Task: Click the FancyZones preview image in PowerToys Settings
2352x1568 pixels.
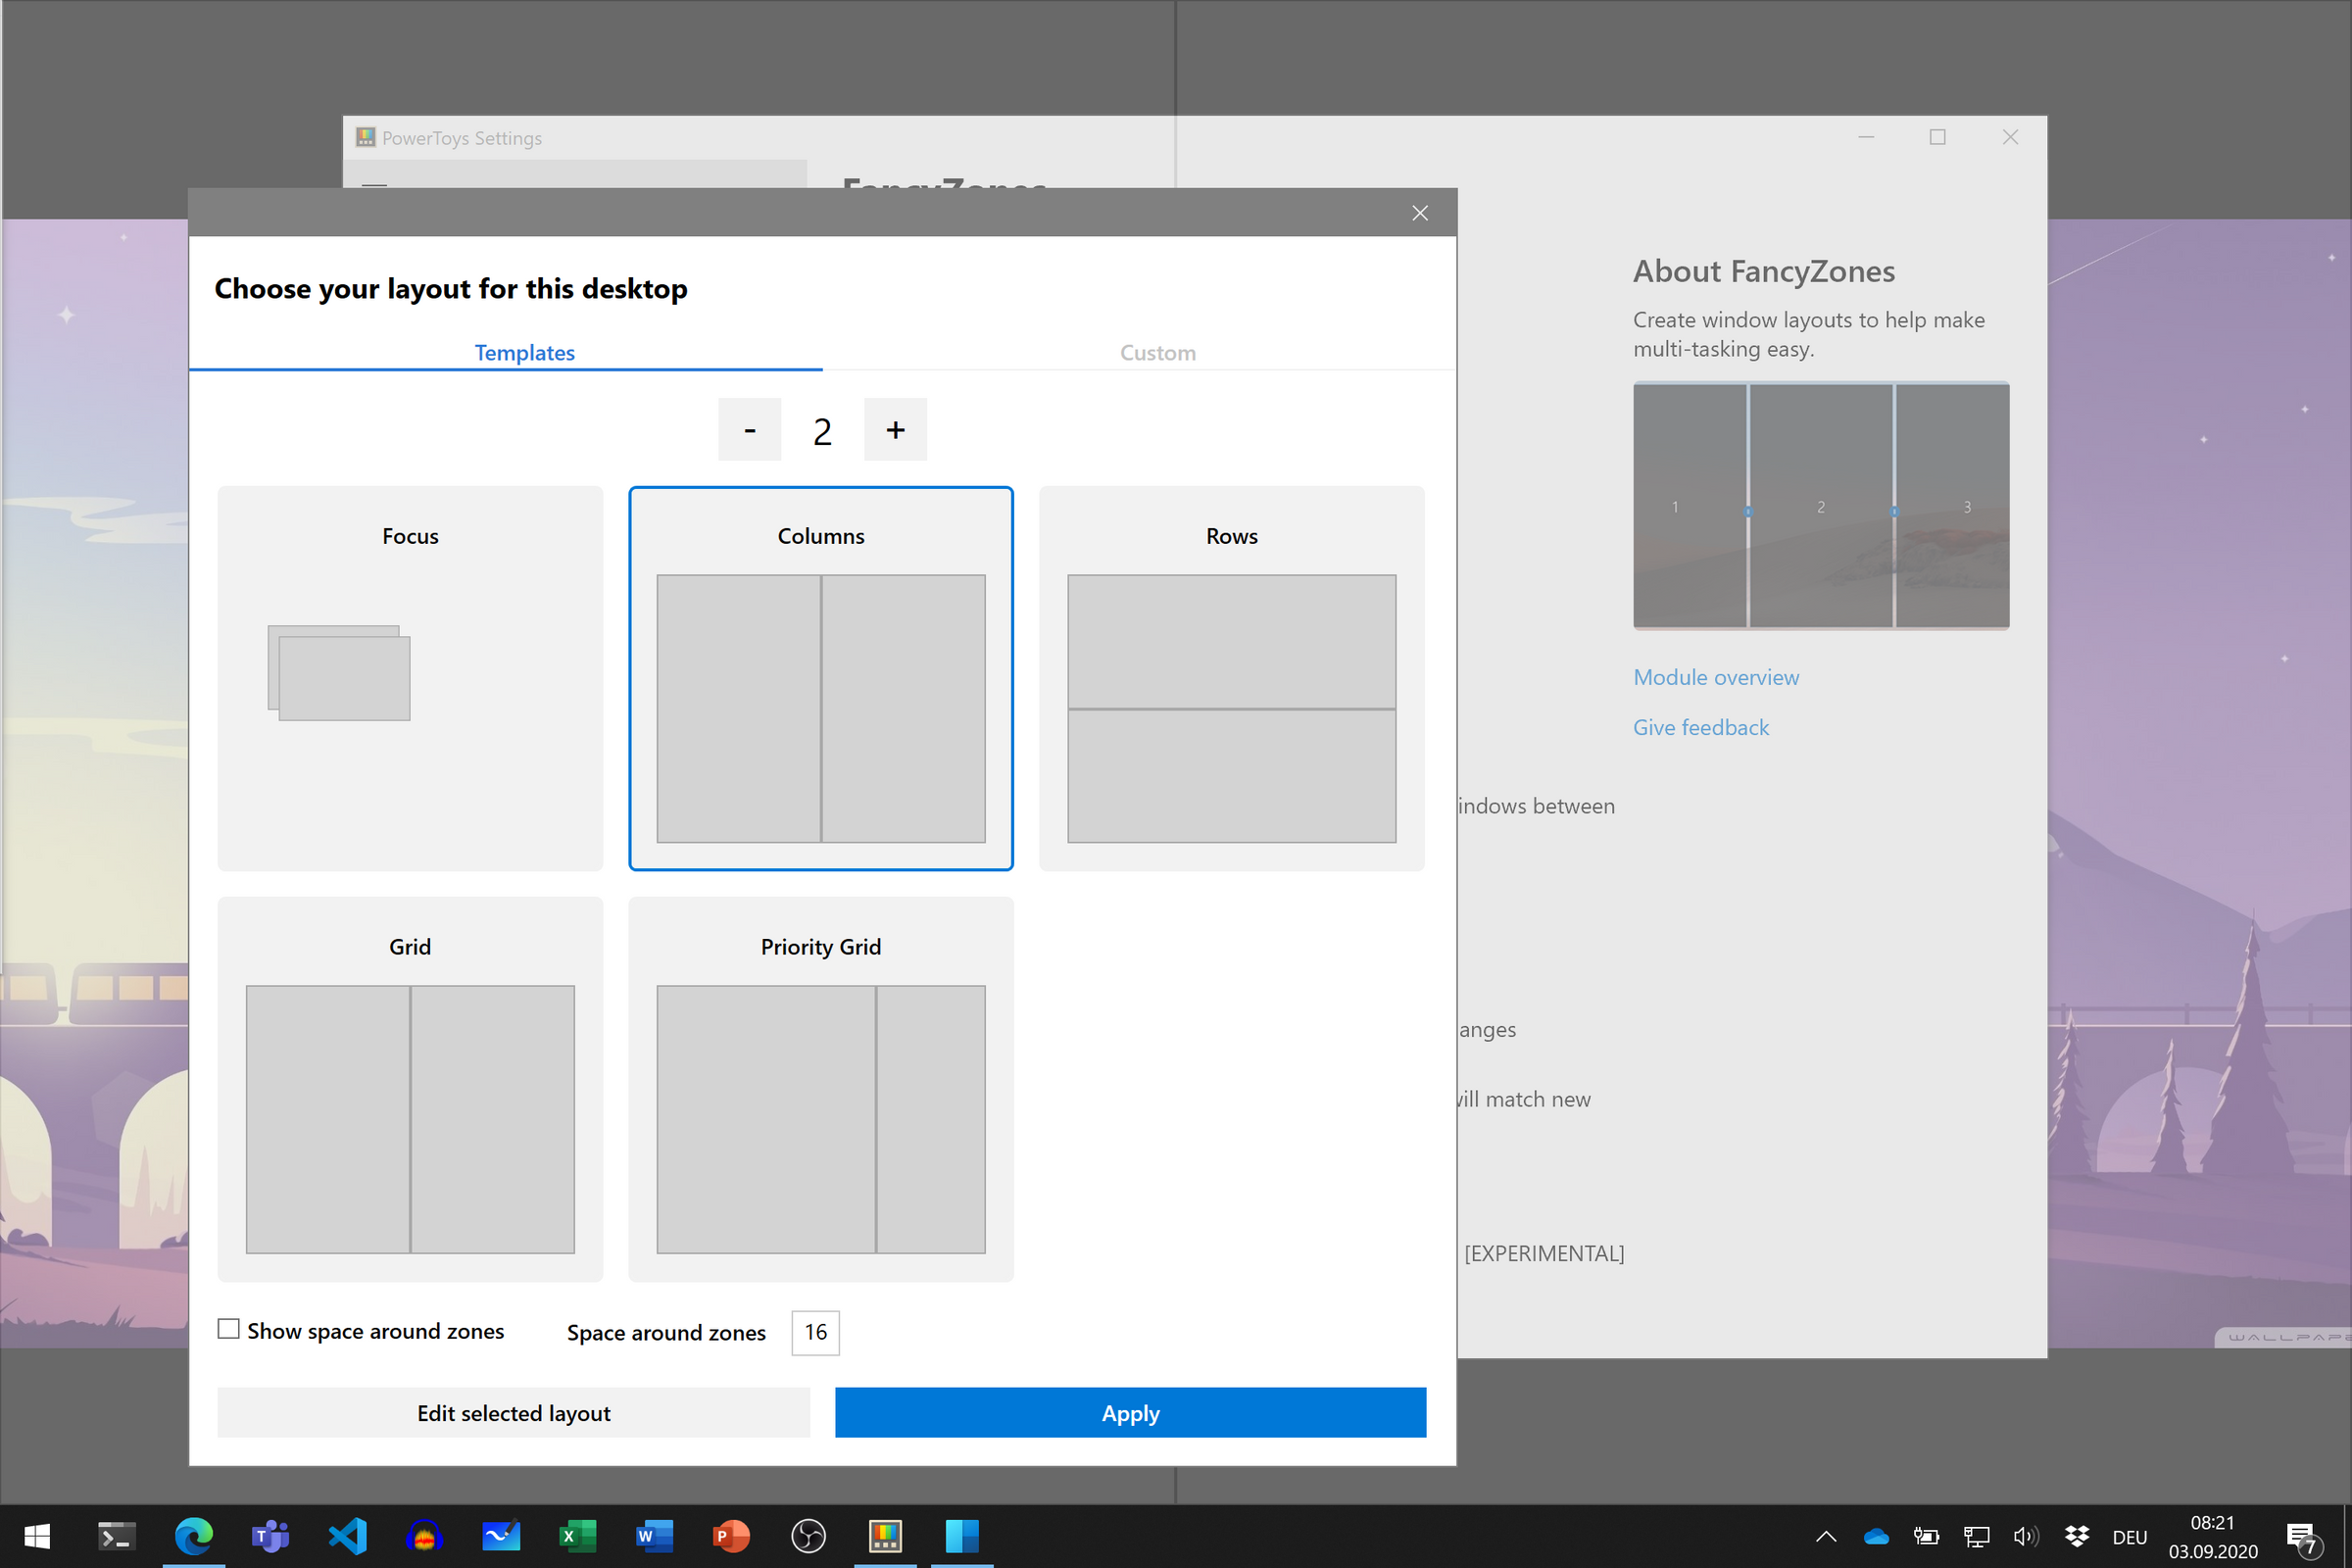Action: click(x=1821, y=505)
